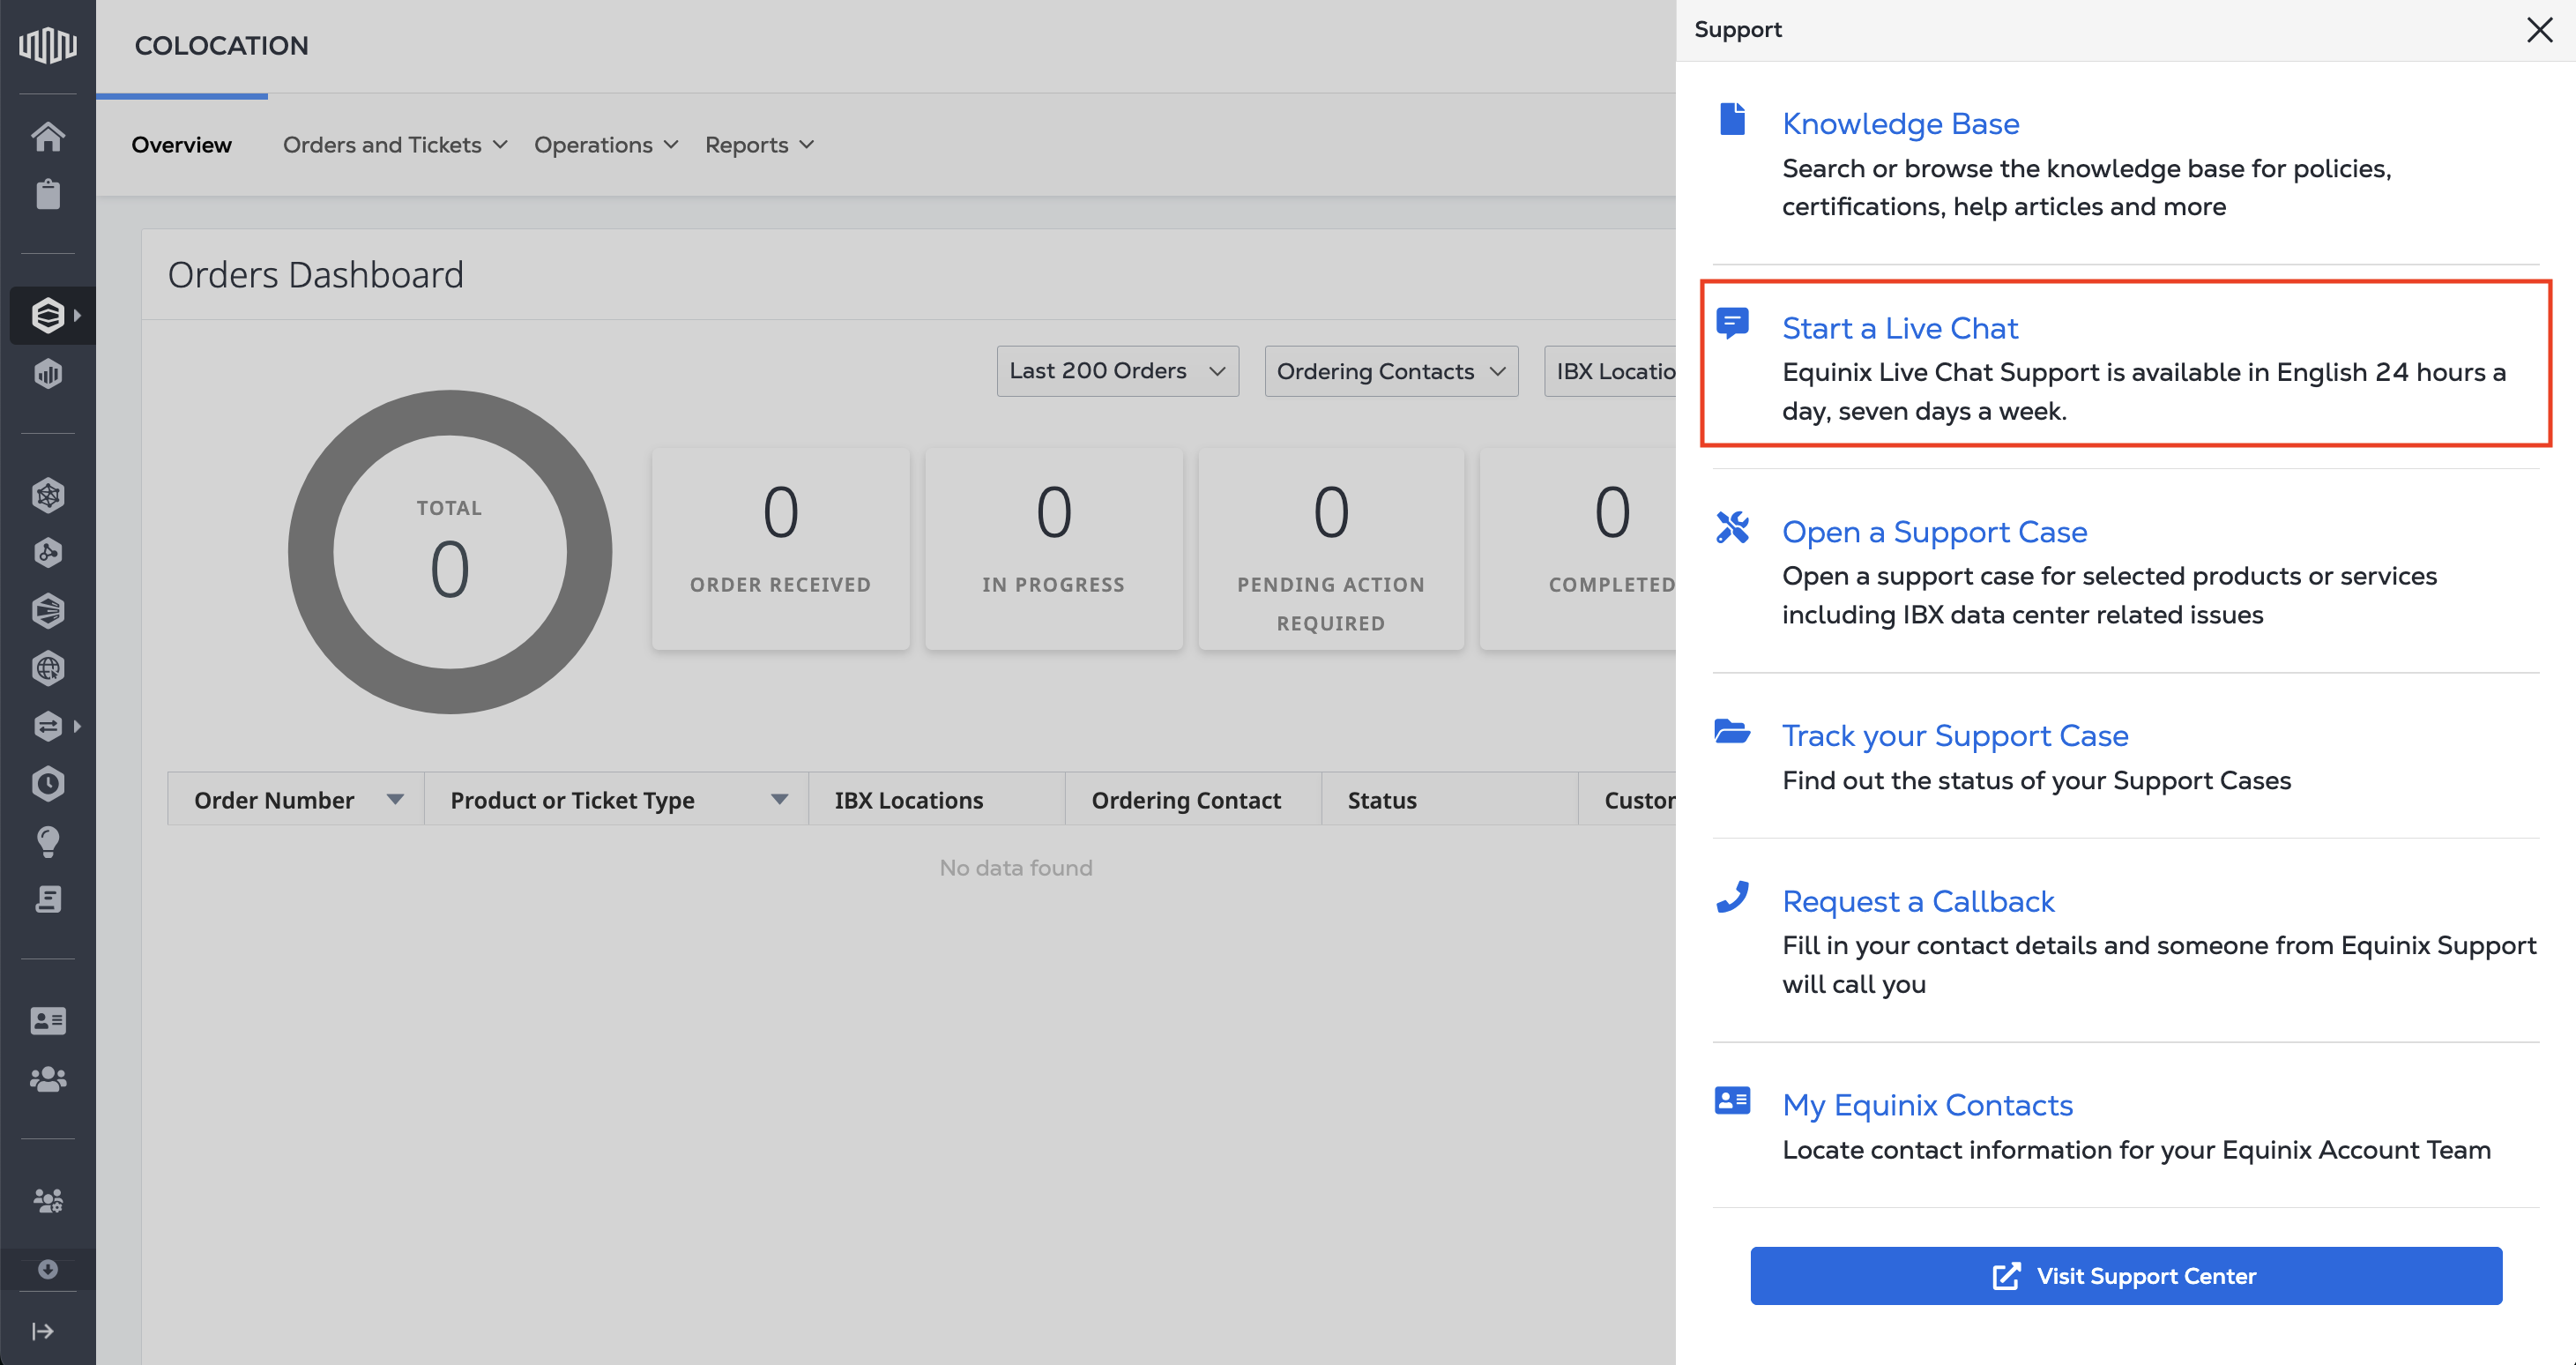
Task: Select the Pending Action Required count card
Action: [1330, 549]
